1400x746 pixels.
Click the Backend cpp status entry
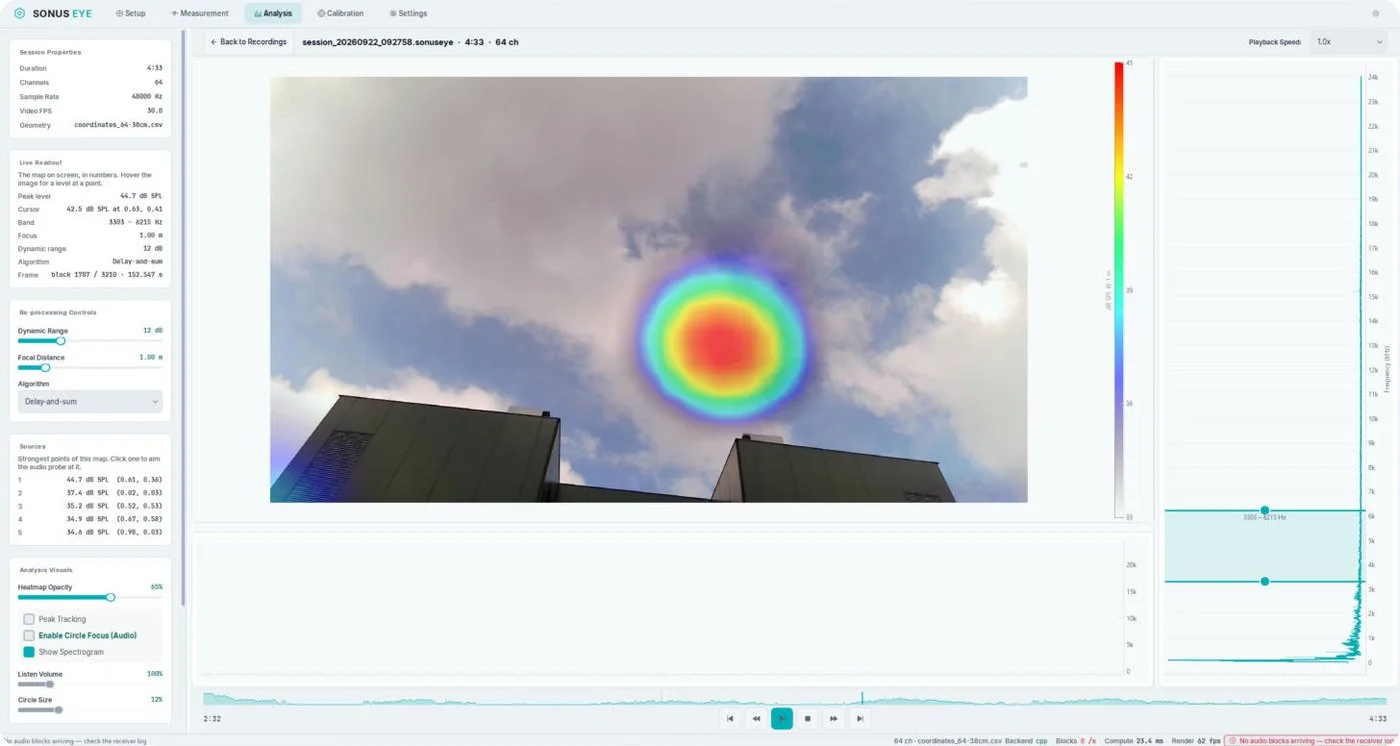click(x=1027, y=741)
